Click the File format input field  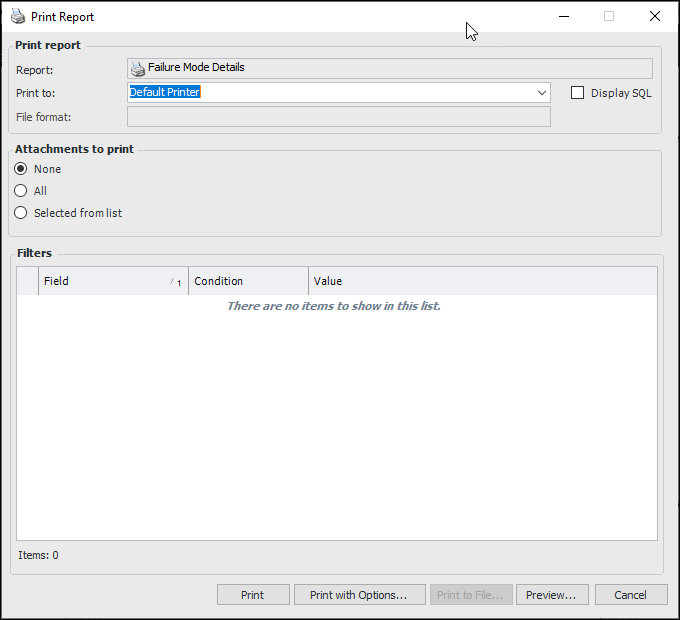pyautogui.click(x=339, y=117)
